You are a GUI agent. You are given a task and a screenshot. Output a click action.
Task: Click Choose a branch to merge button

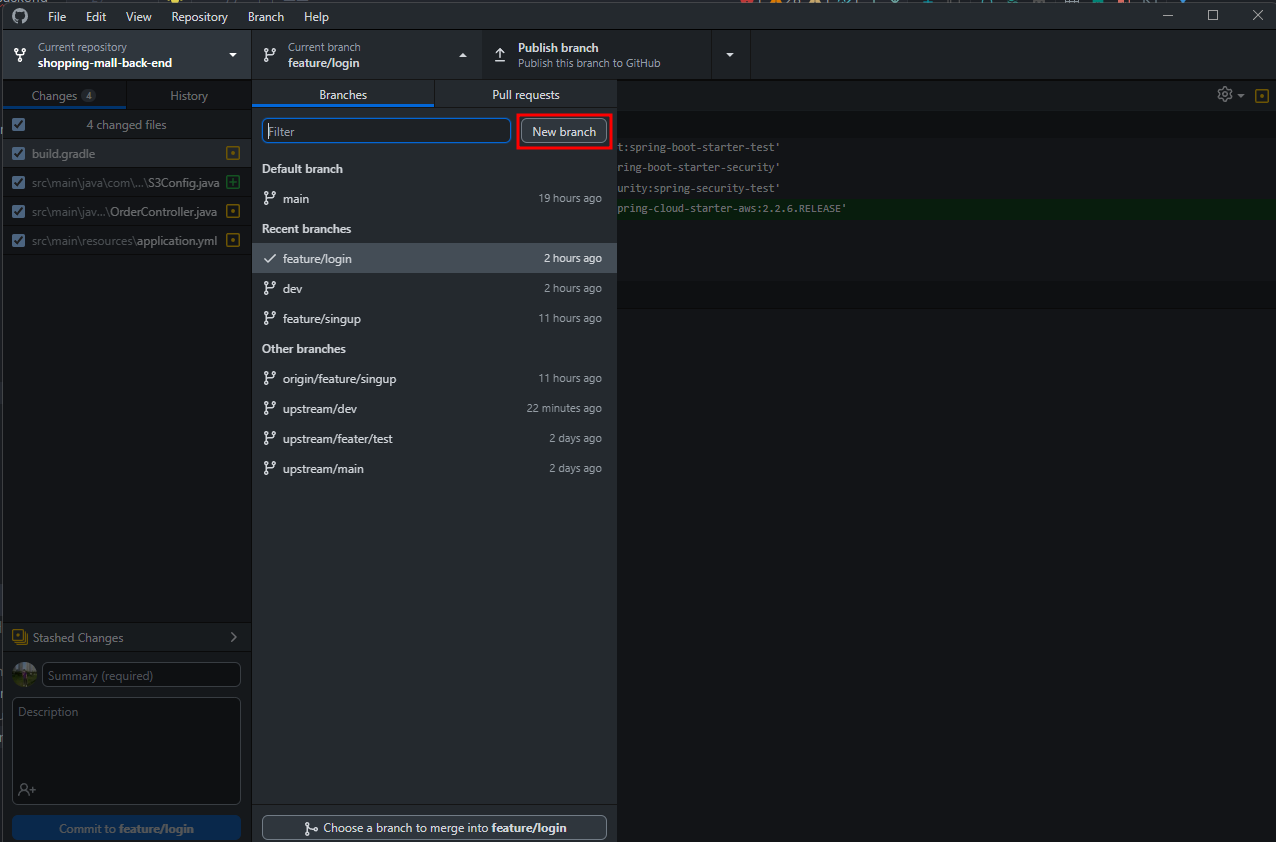pos(434,828)
